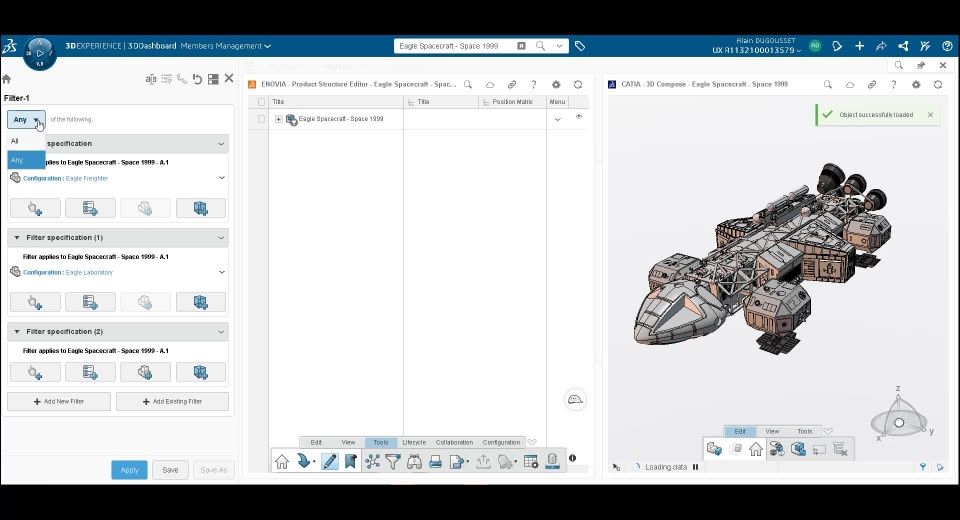This screenshot has height=520, width=960.
Task: Click the 6W tags icon beside search bar
Action: tap(580, 46)
